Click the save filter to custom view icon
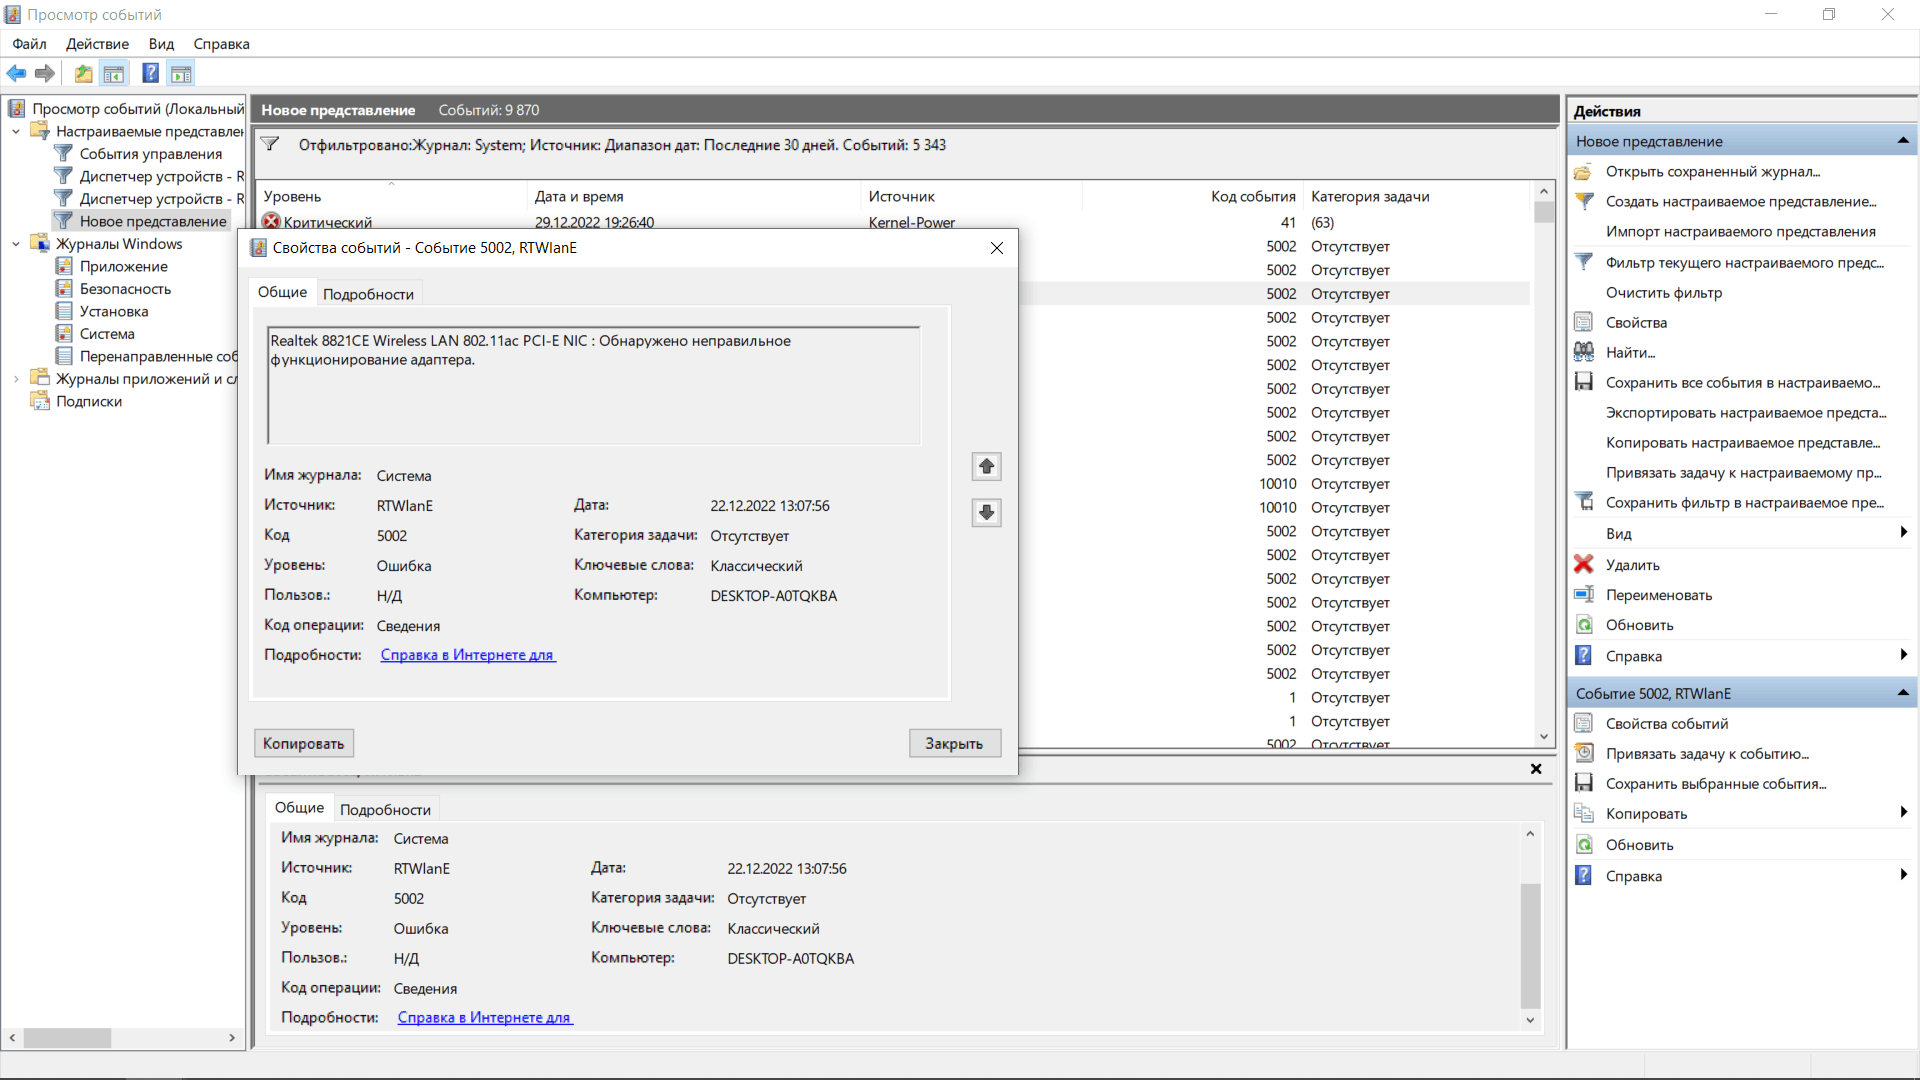 pyautogui.click(x=1584, y=502)
